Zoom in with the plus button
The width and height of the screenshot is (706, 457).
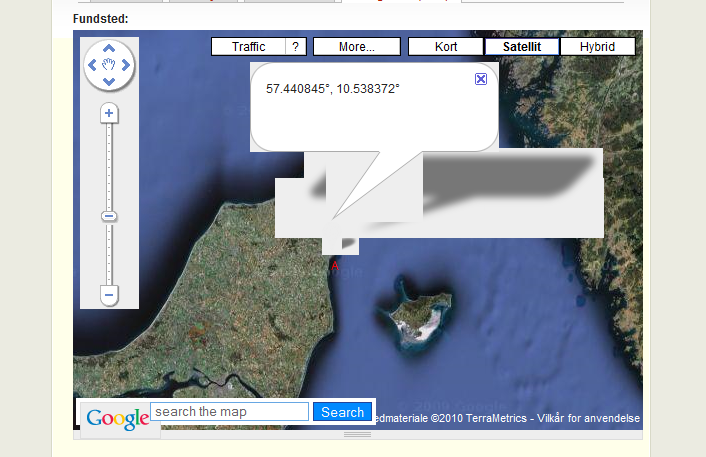pos(110,114)
